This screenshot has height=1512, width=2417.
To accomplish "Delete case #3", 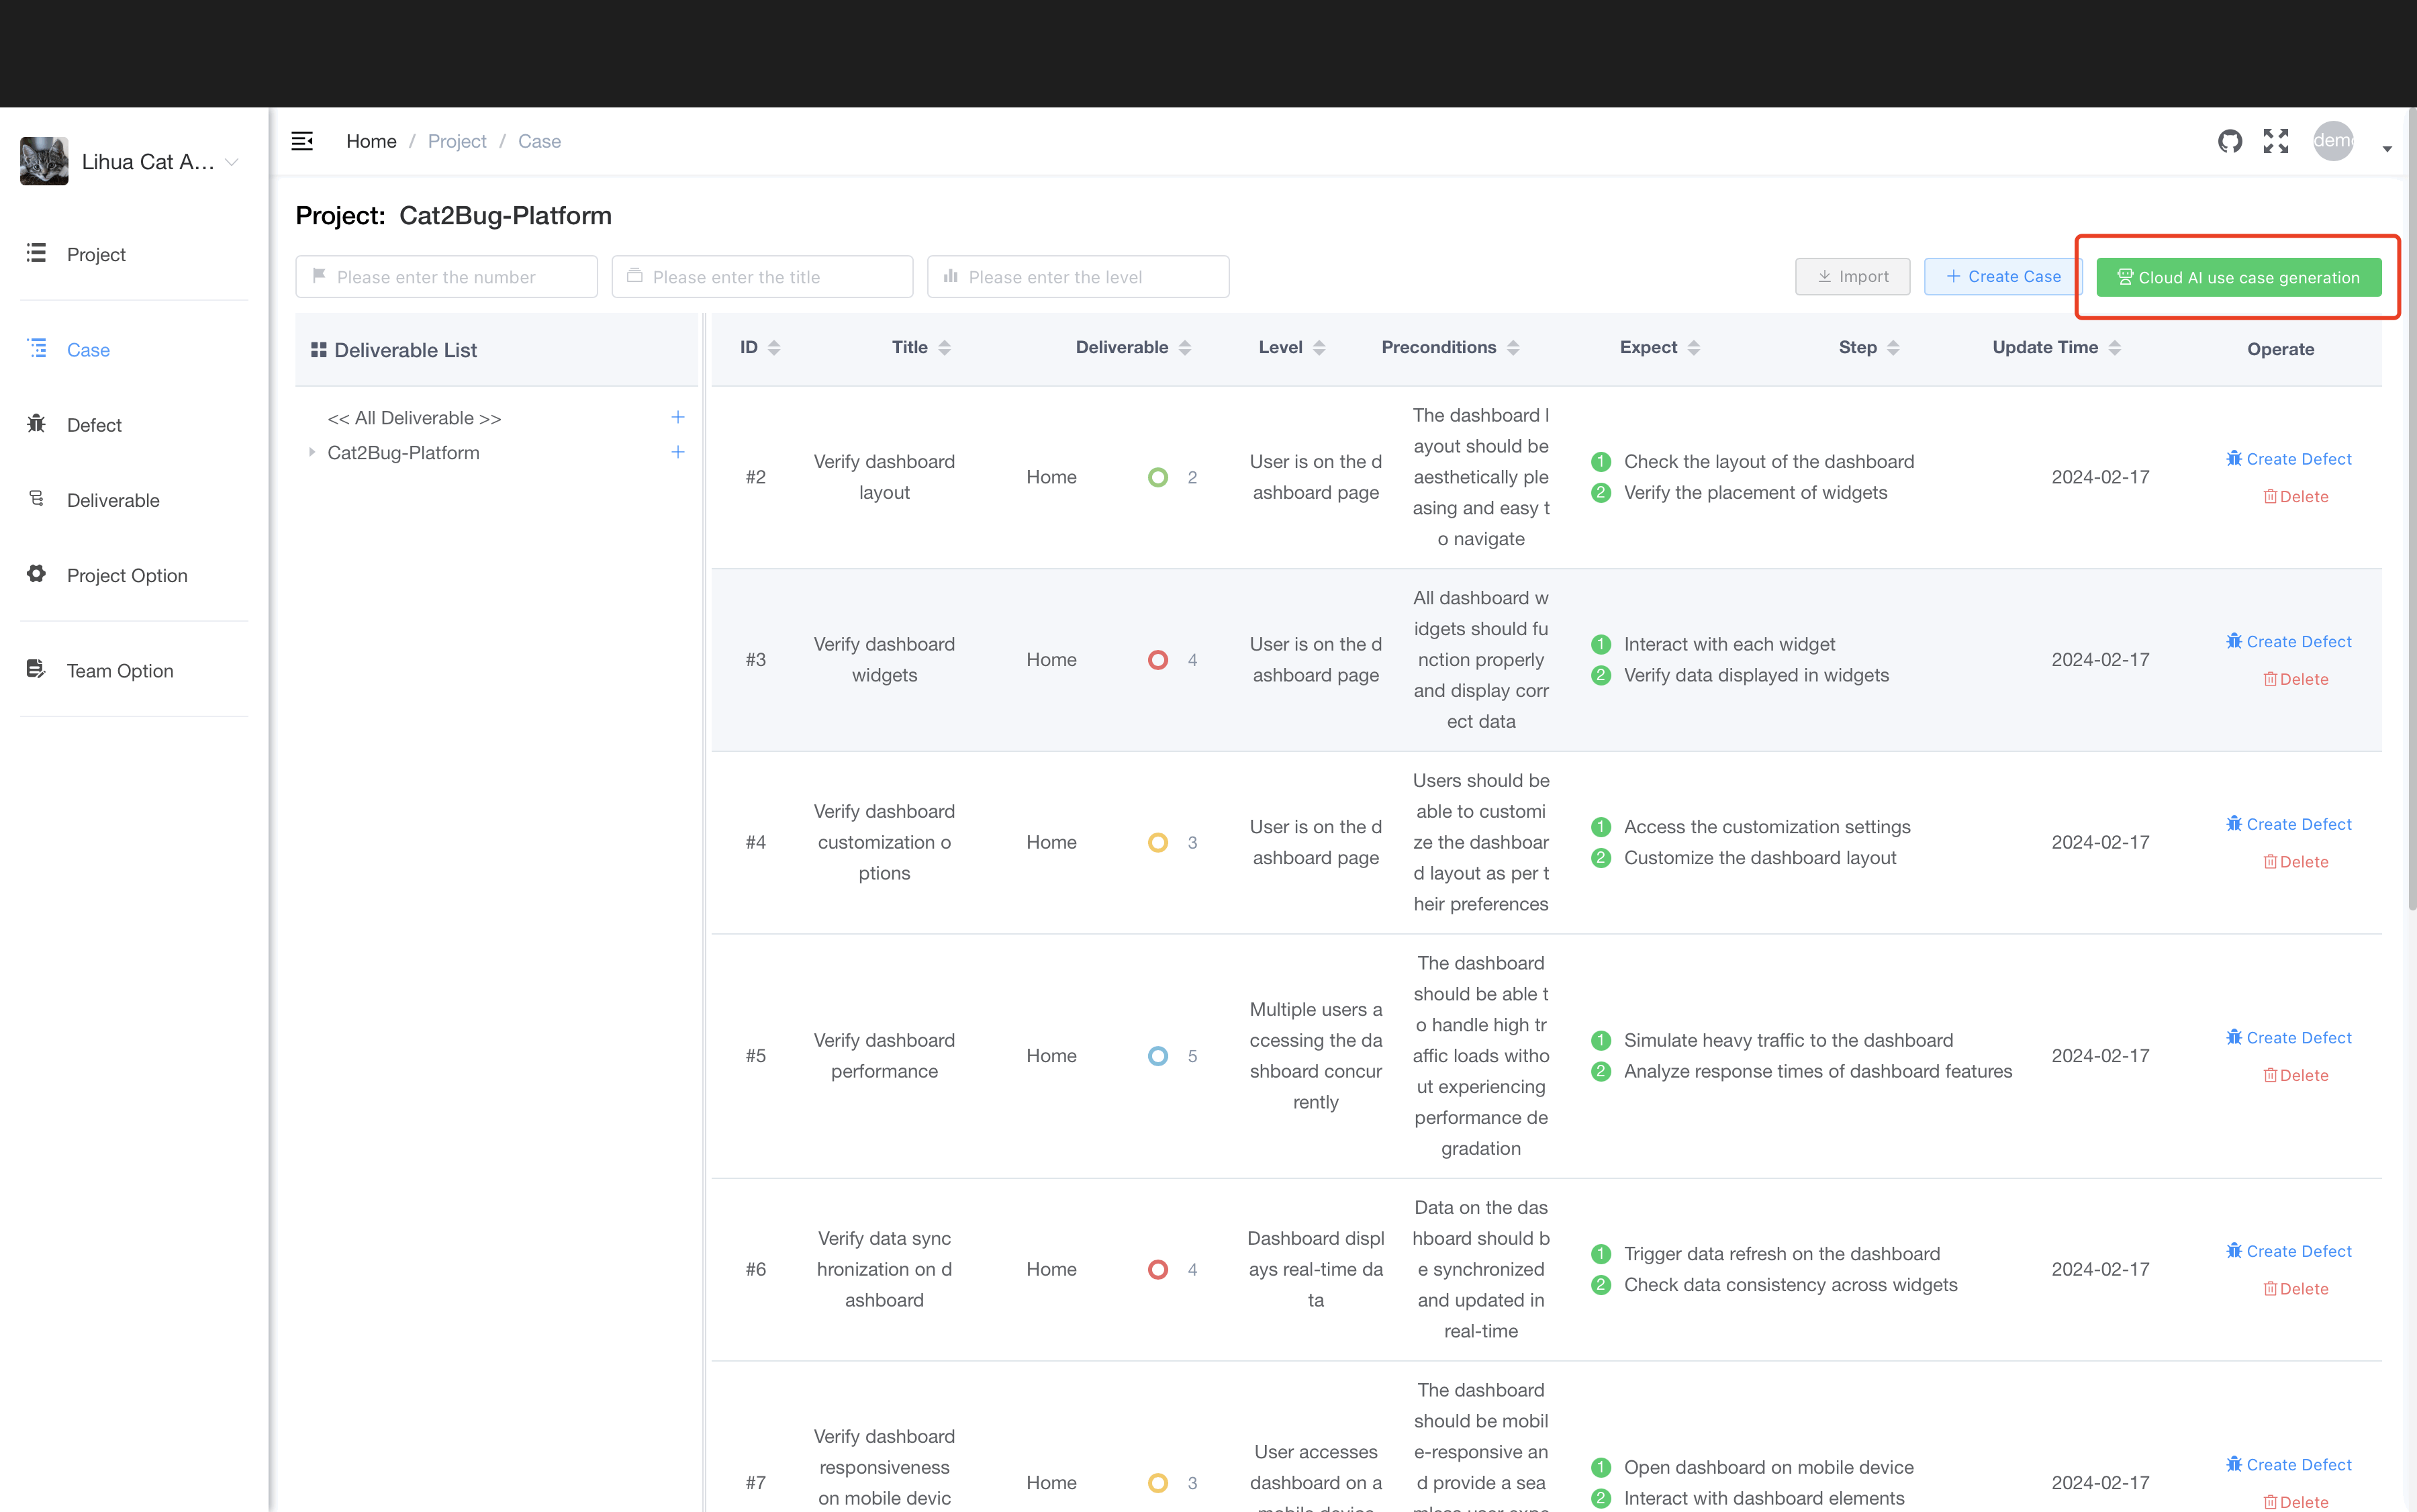I will (2296, 680).
